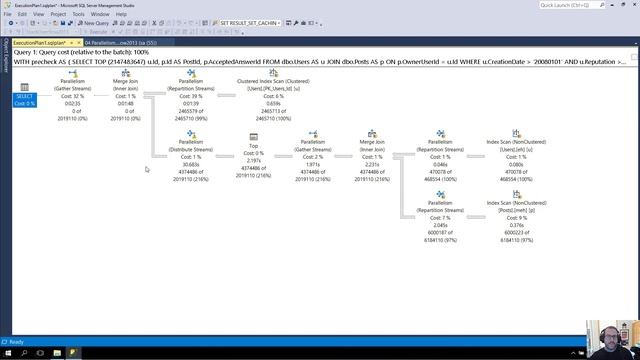The height and width of the screenshot is (360, 640).
Task: Open the document tab list dropdown arrow
Action: coord(636,42)
